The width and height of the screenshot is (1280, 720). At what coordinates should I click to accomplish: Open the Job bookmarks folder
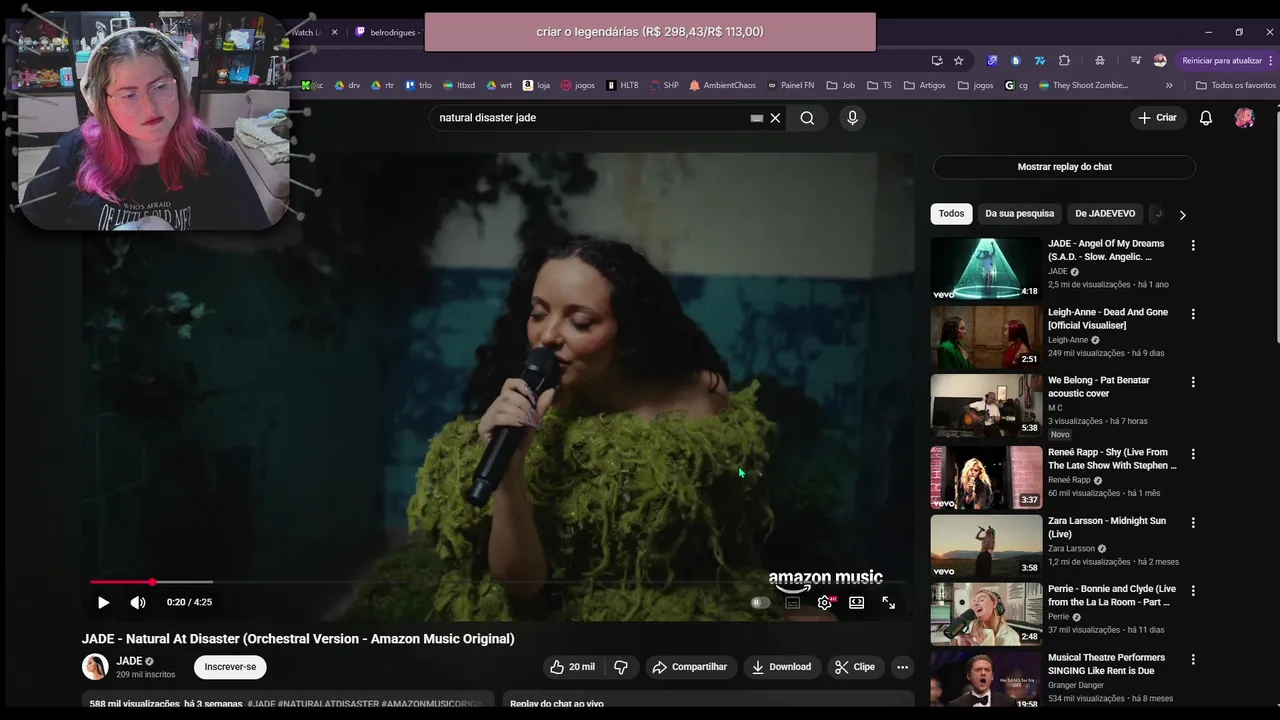(x=841, y=85)
